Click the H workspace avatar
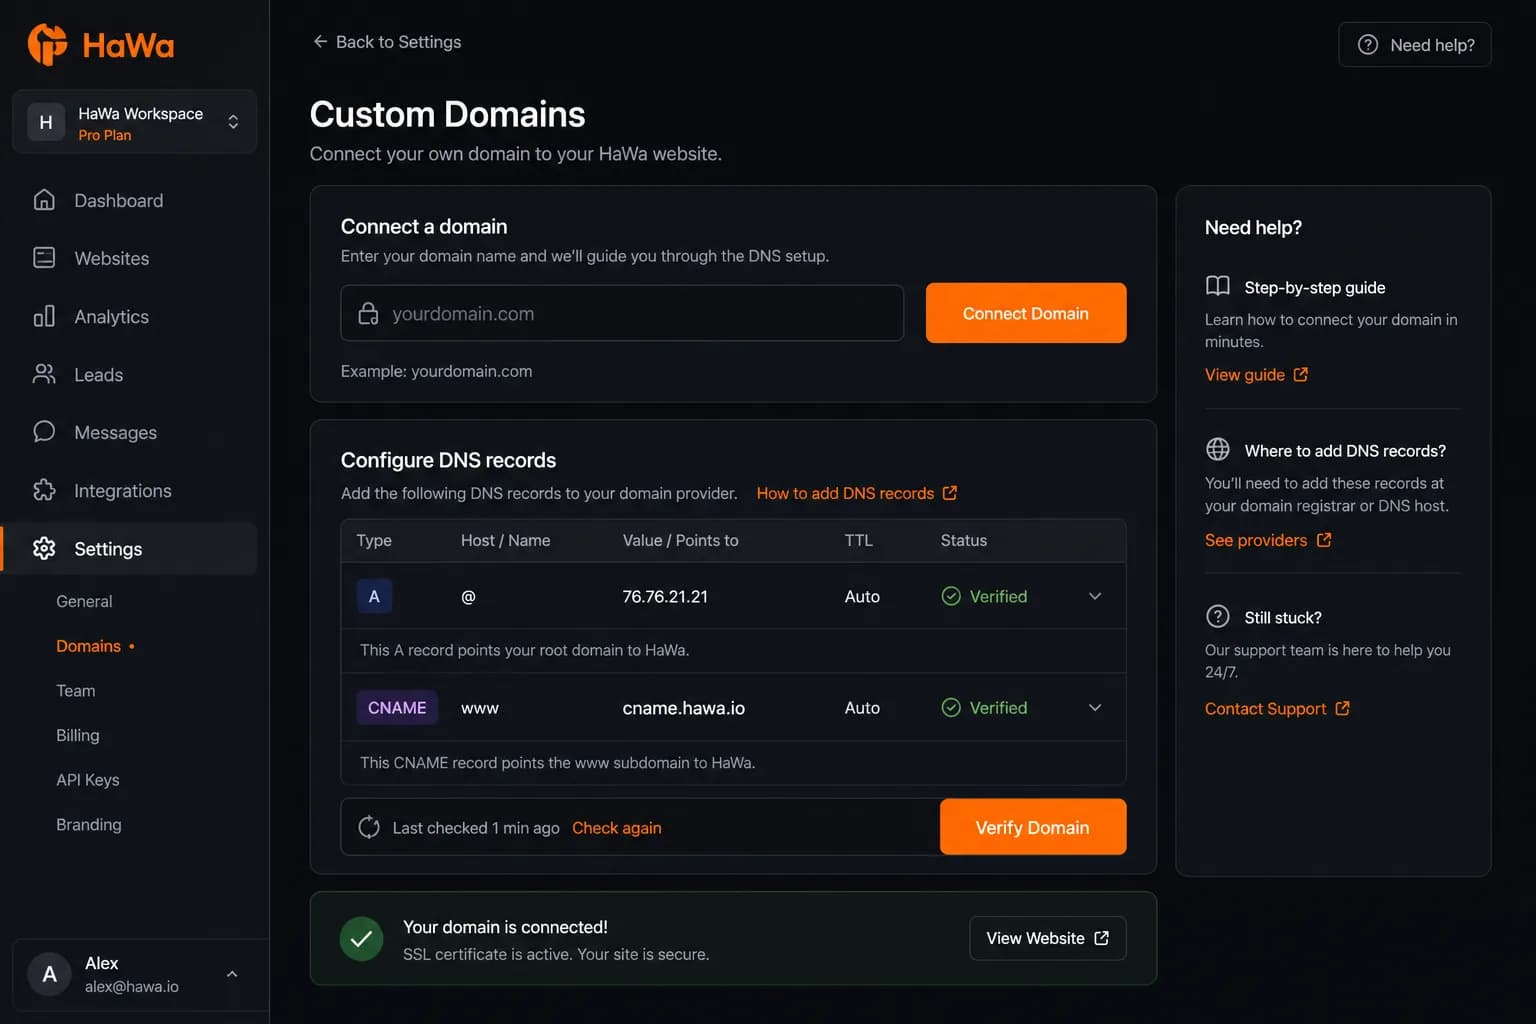This screenshot has height=1024, width=1536. (46, 122)
